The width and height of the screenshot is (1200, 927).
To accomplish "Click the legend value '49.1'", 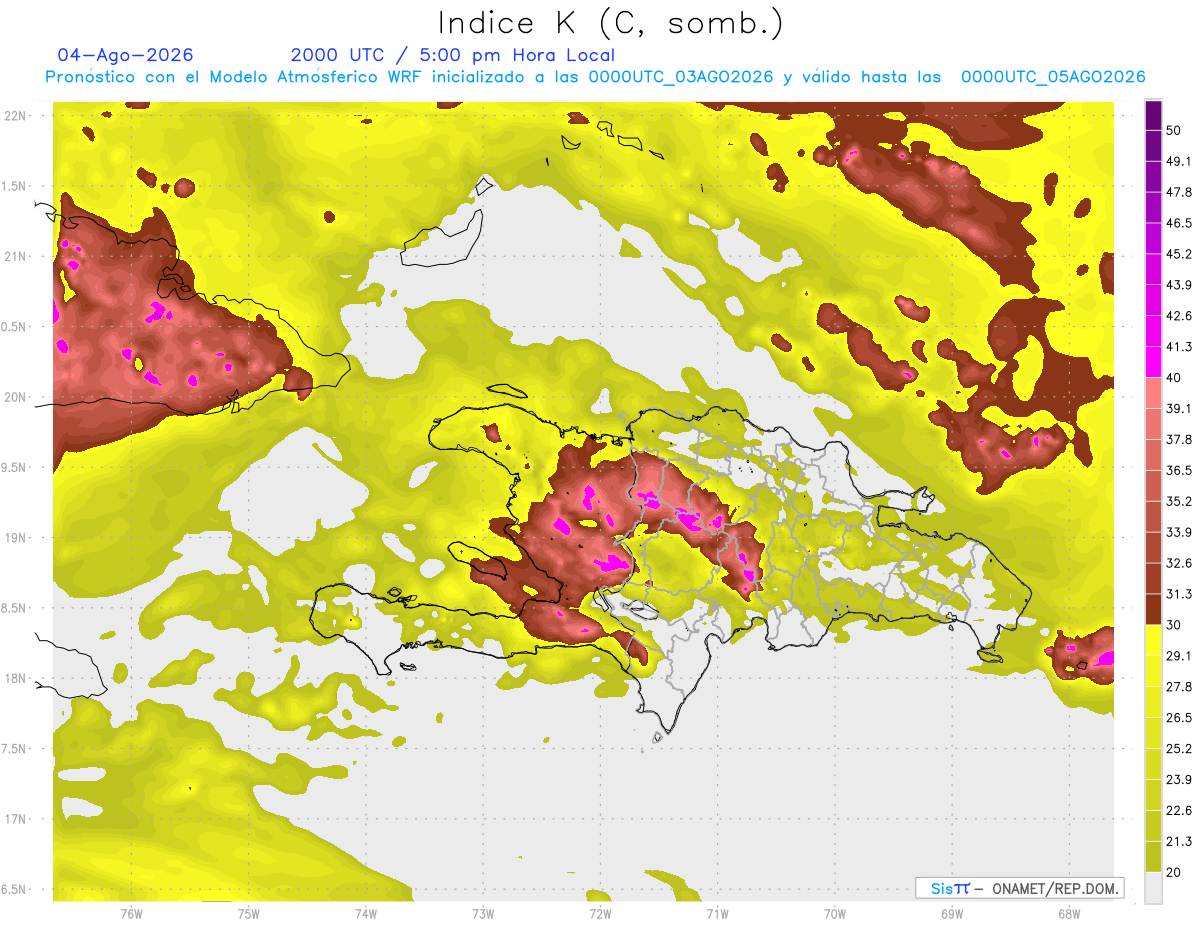I will [1178, 161].
